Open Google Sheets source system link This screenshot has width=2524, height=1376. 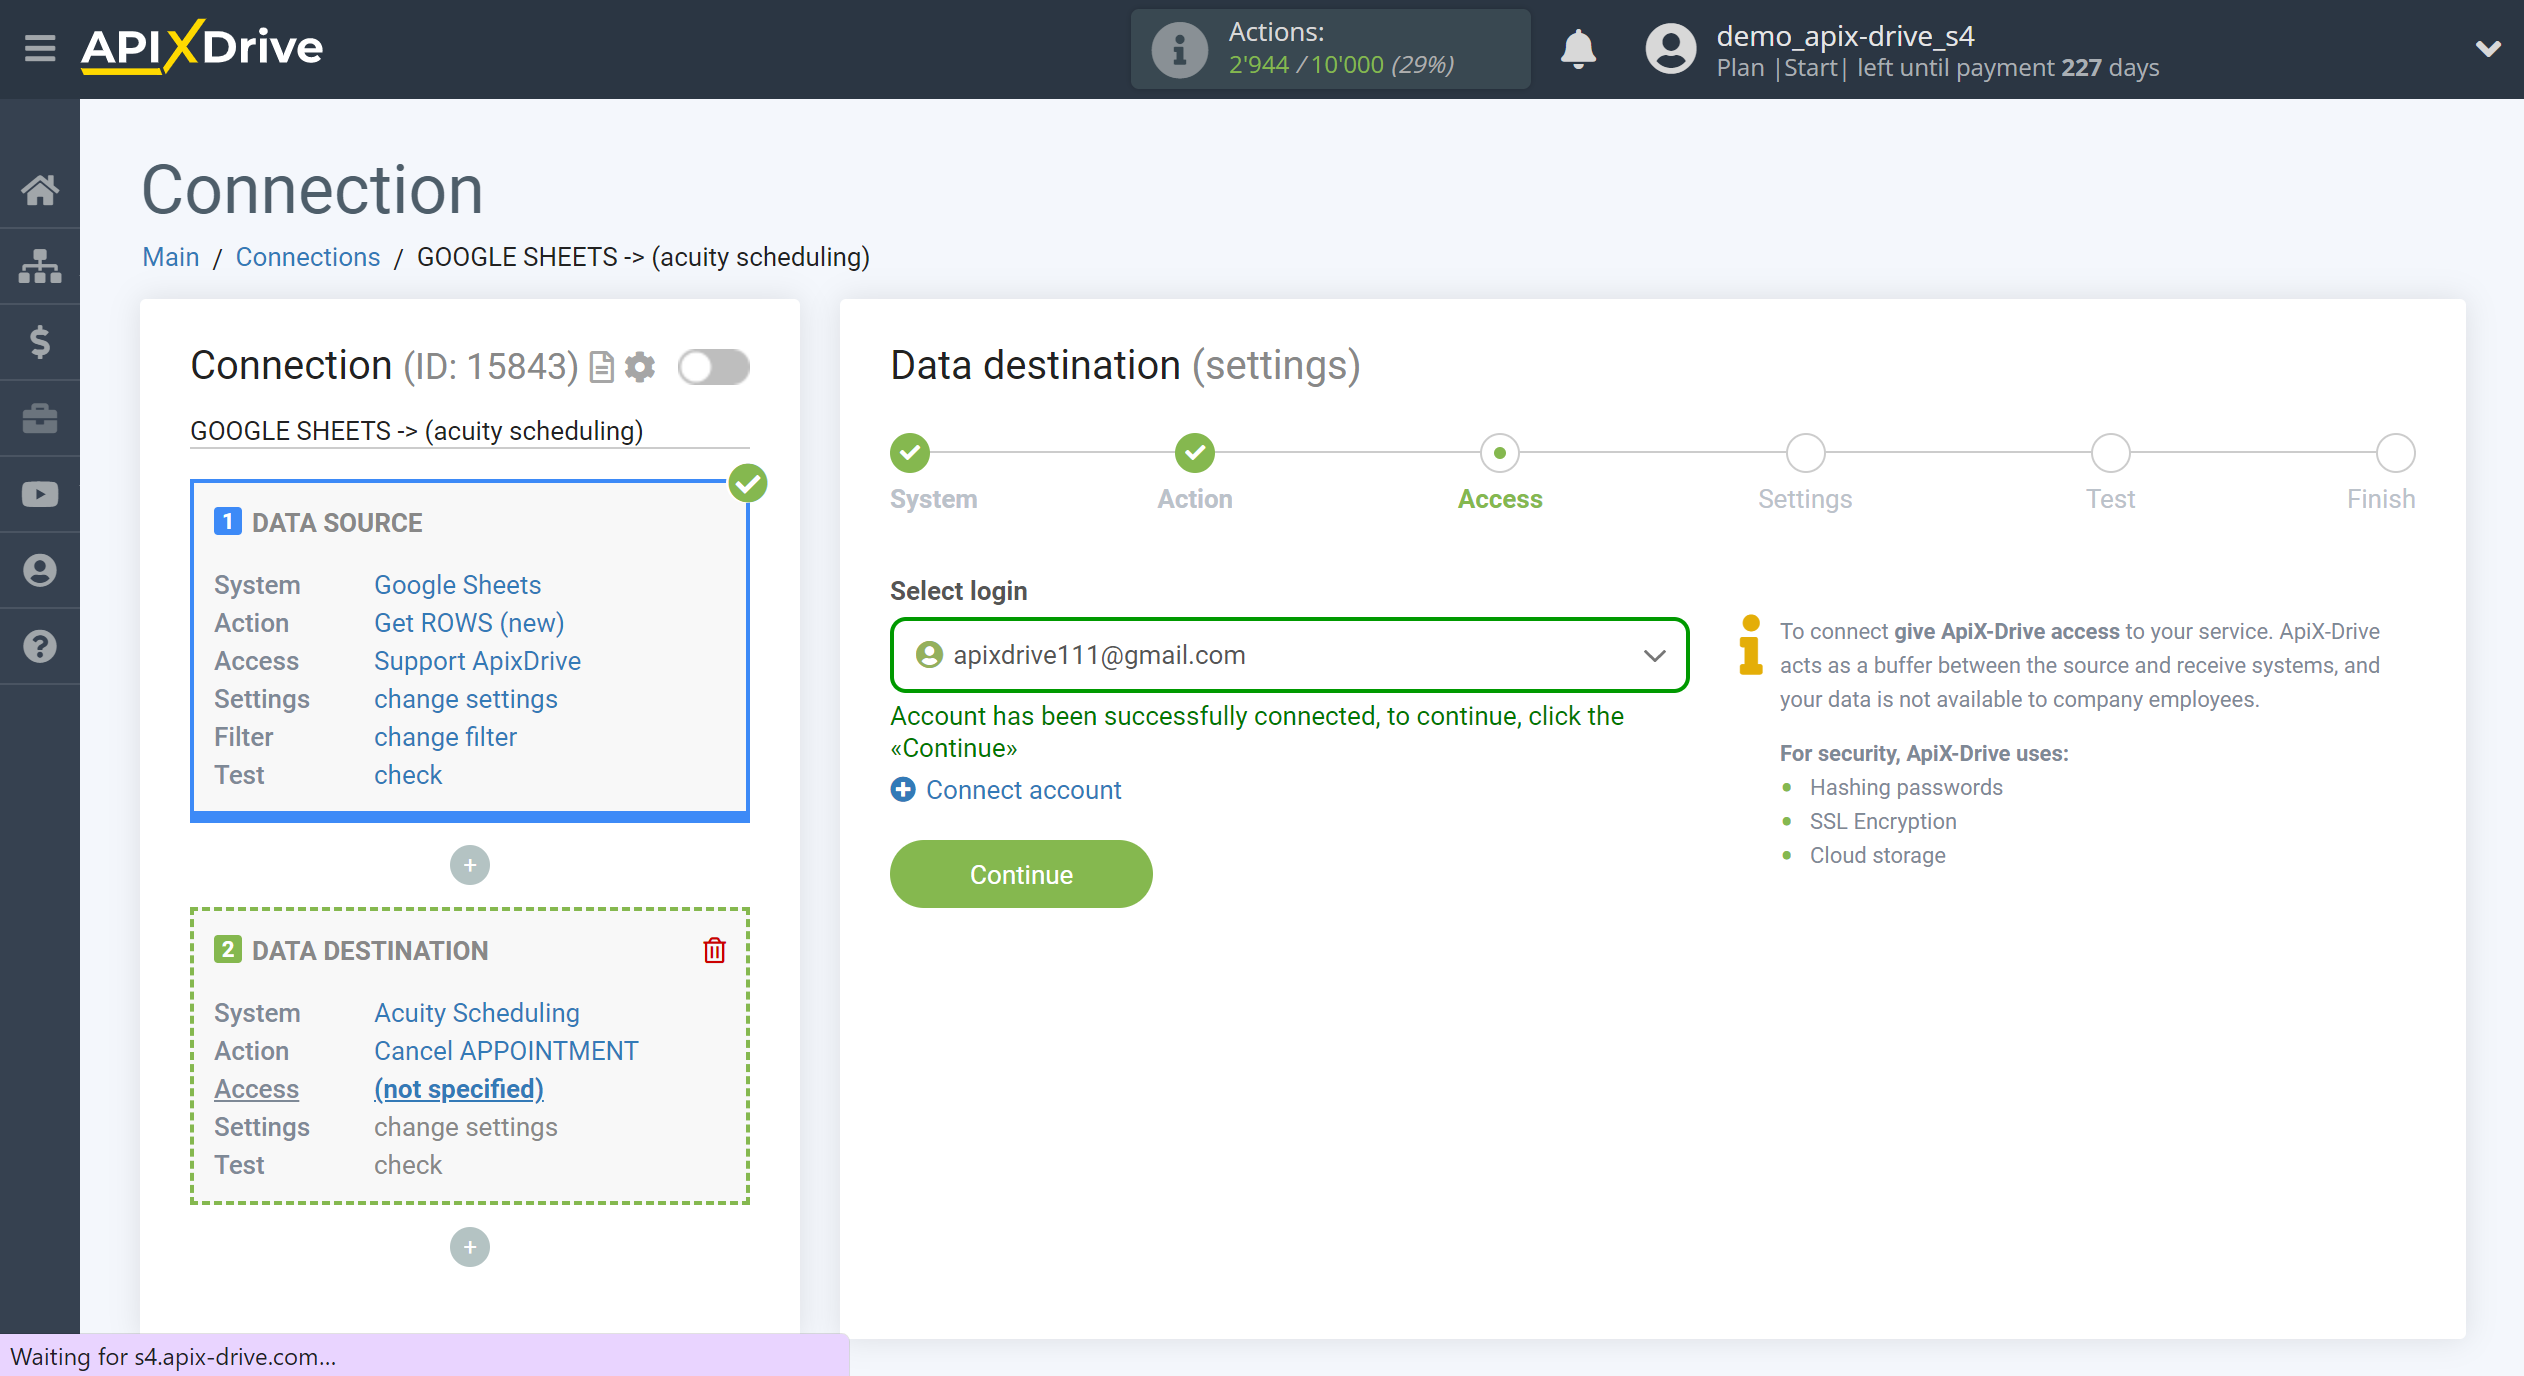457,585
